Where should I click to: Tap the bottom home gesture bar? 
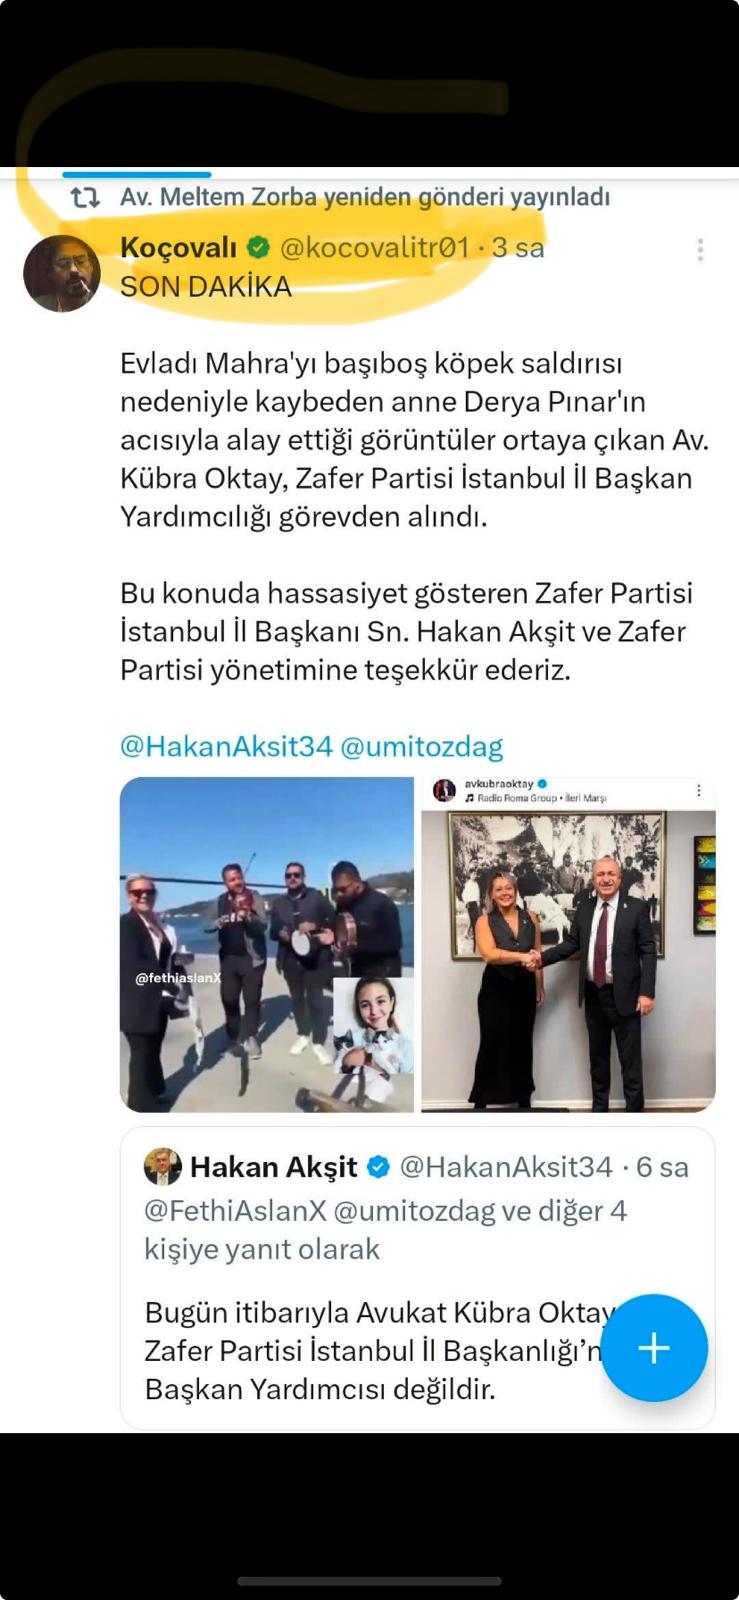tap(369, 1581)
